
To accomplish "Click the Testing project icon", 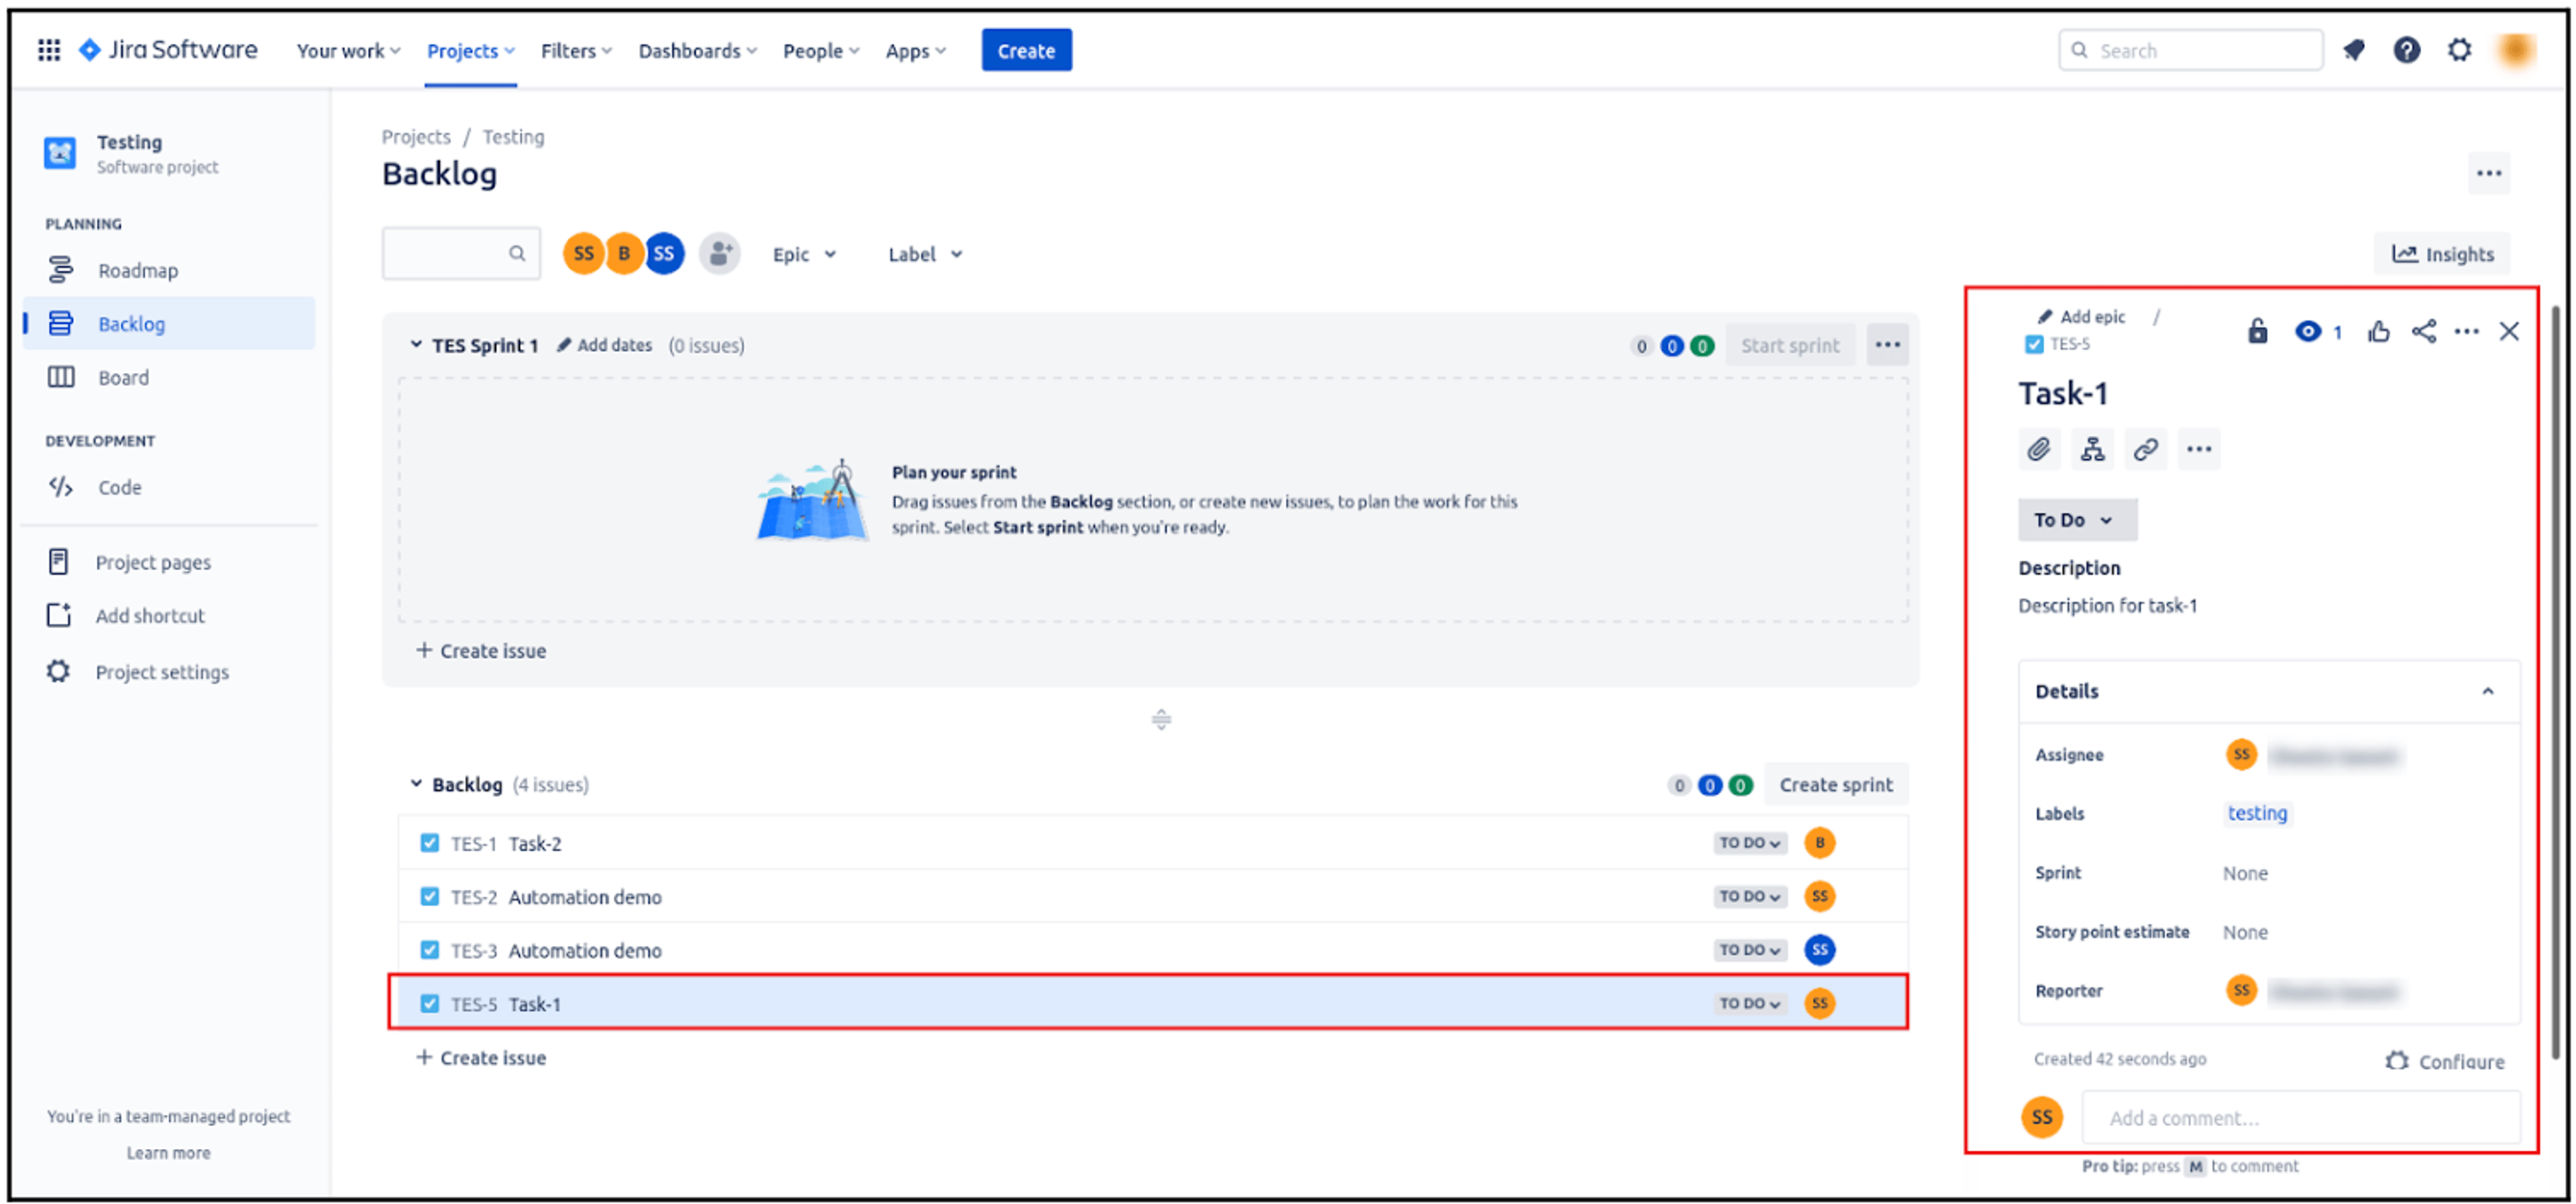I will click(x=60, y=153).
